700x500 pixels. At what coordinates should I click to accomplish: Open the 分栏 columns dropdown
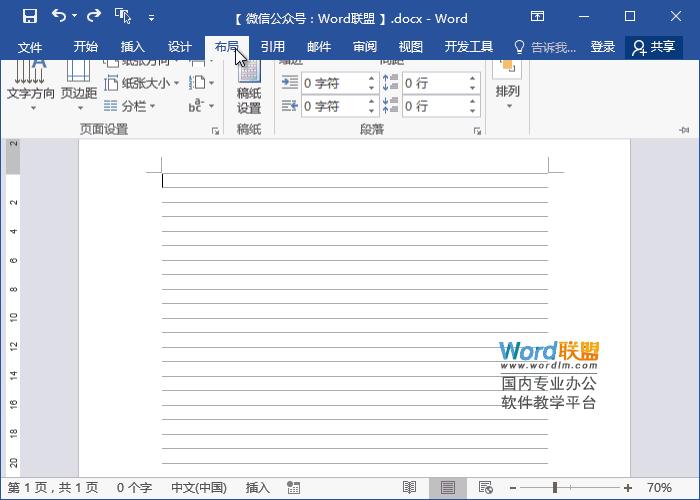(129, 106)
